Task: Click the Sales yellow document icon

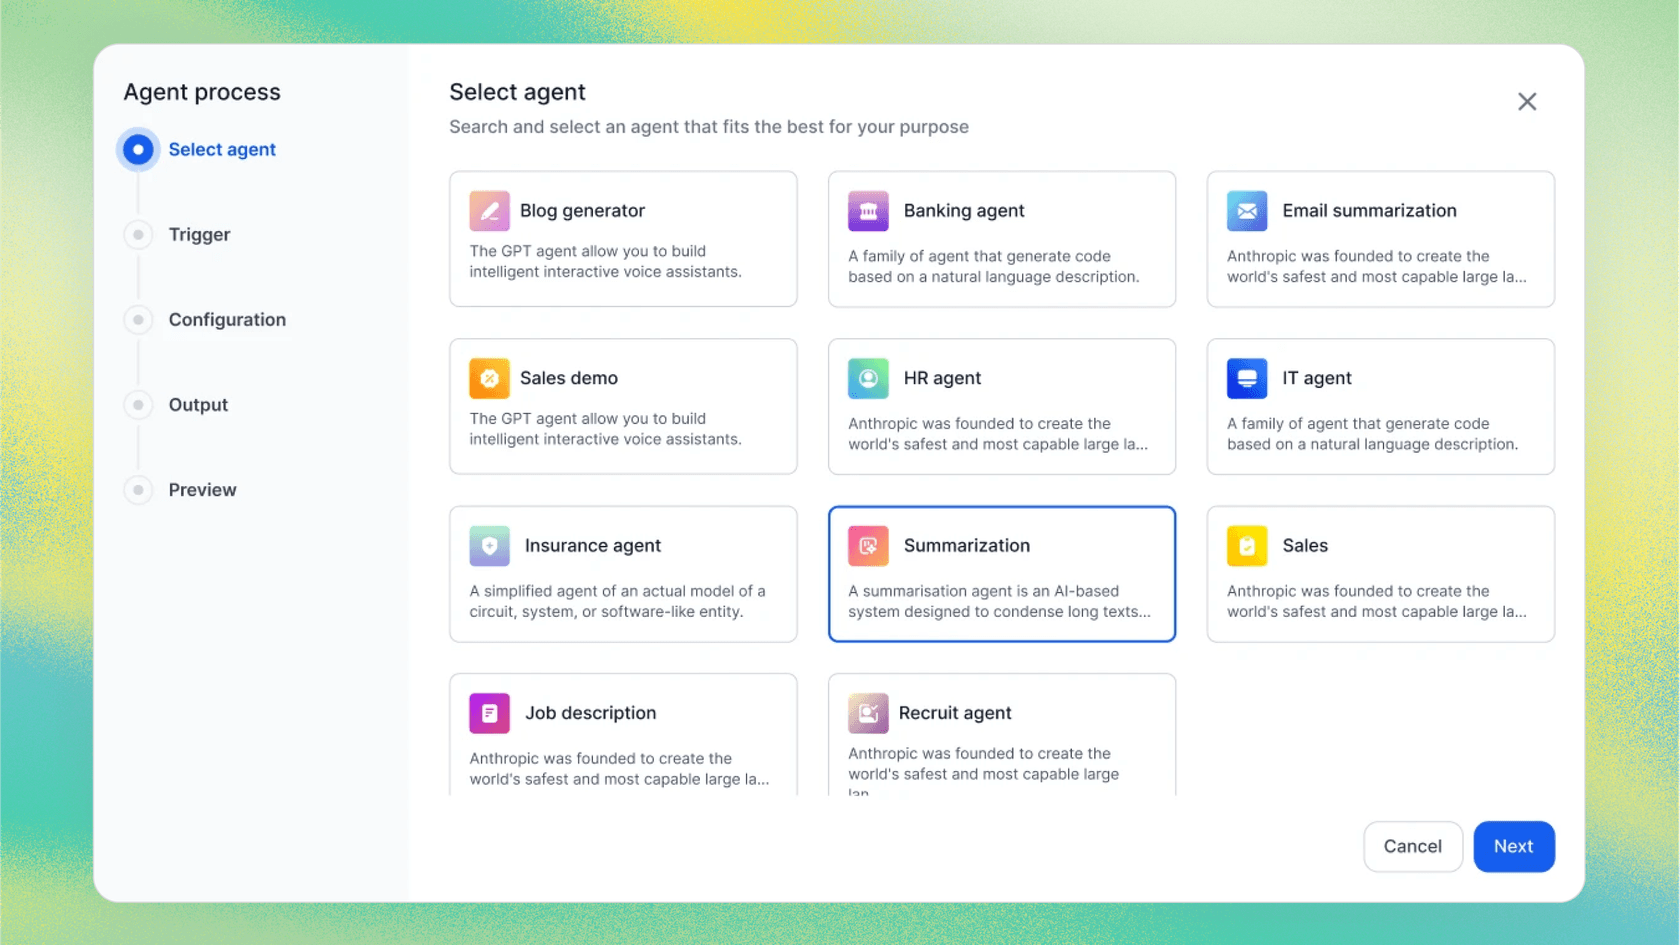Action: pyautogui.click(x=1246, y=546)
